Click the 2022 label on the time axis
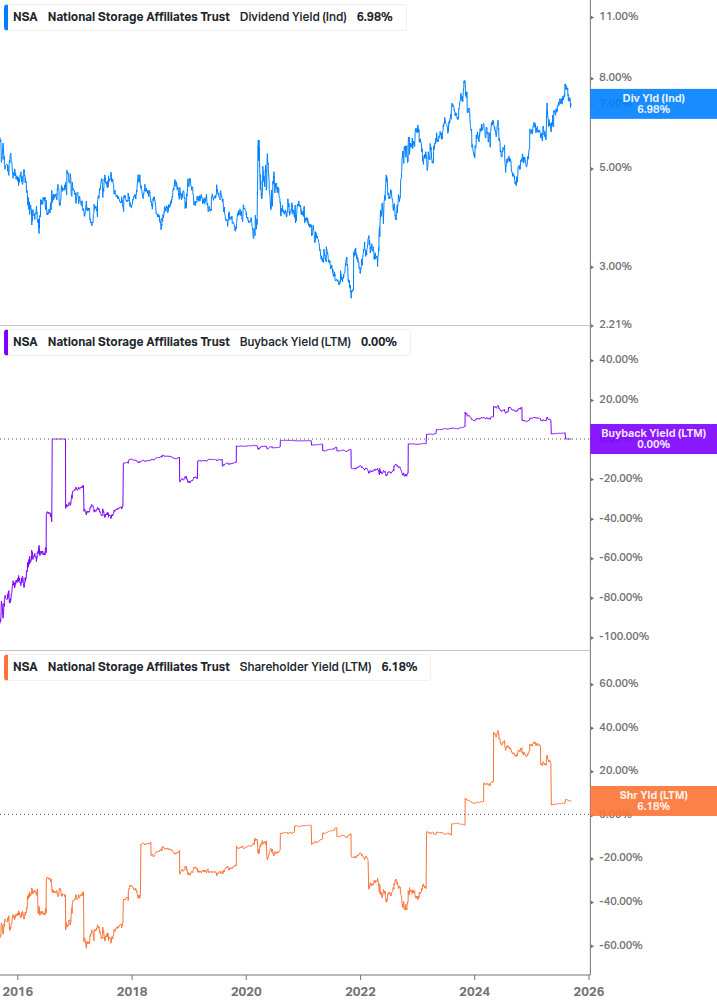The image size is (717, 1005). (x=360, y=992)
